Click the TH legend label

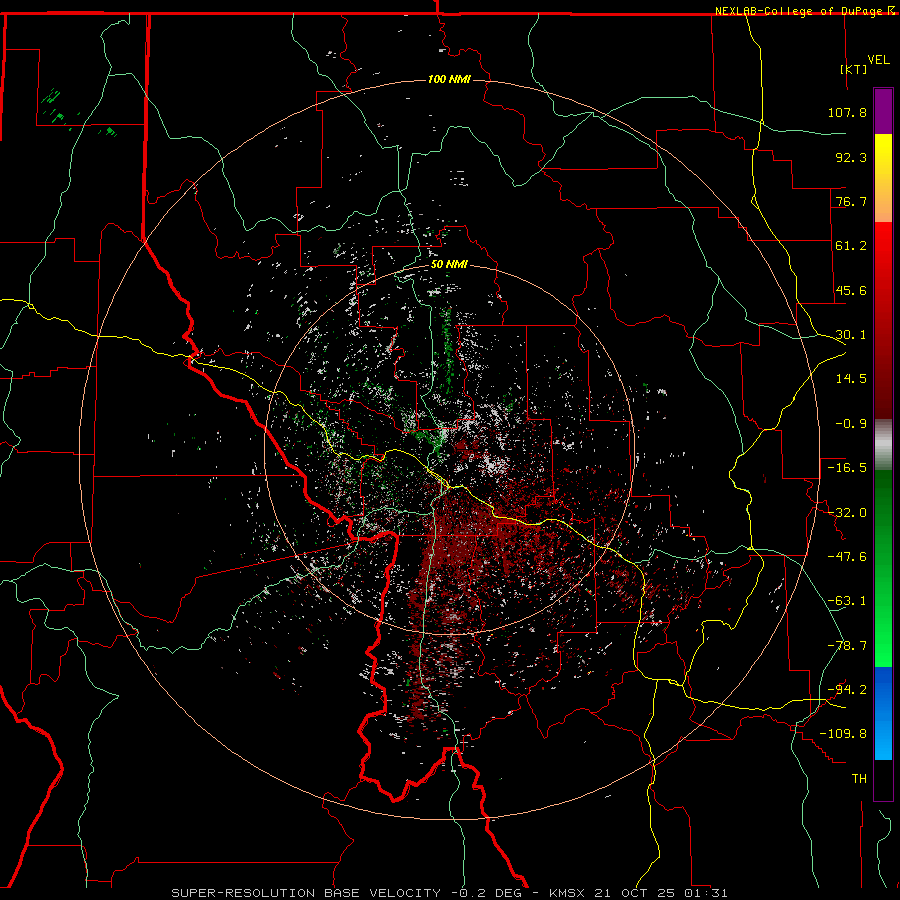coord(859,779)
